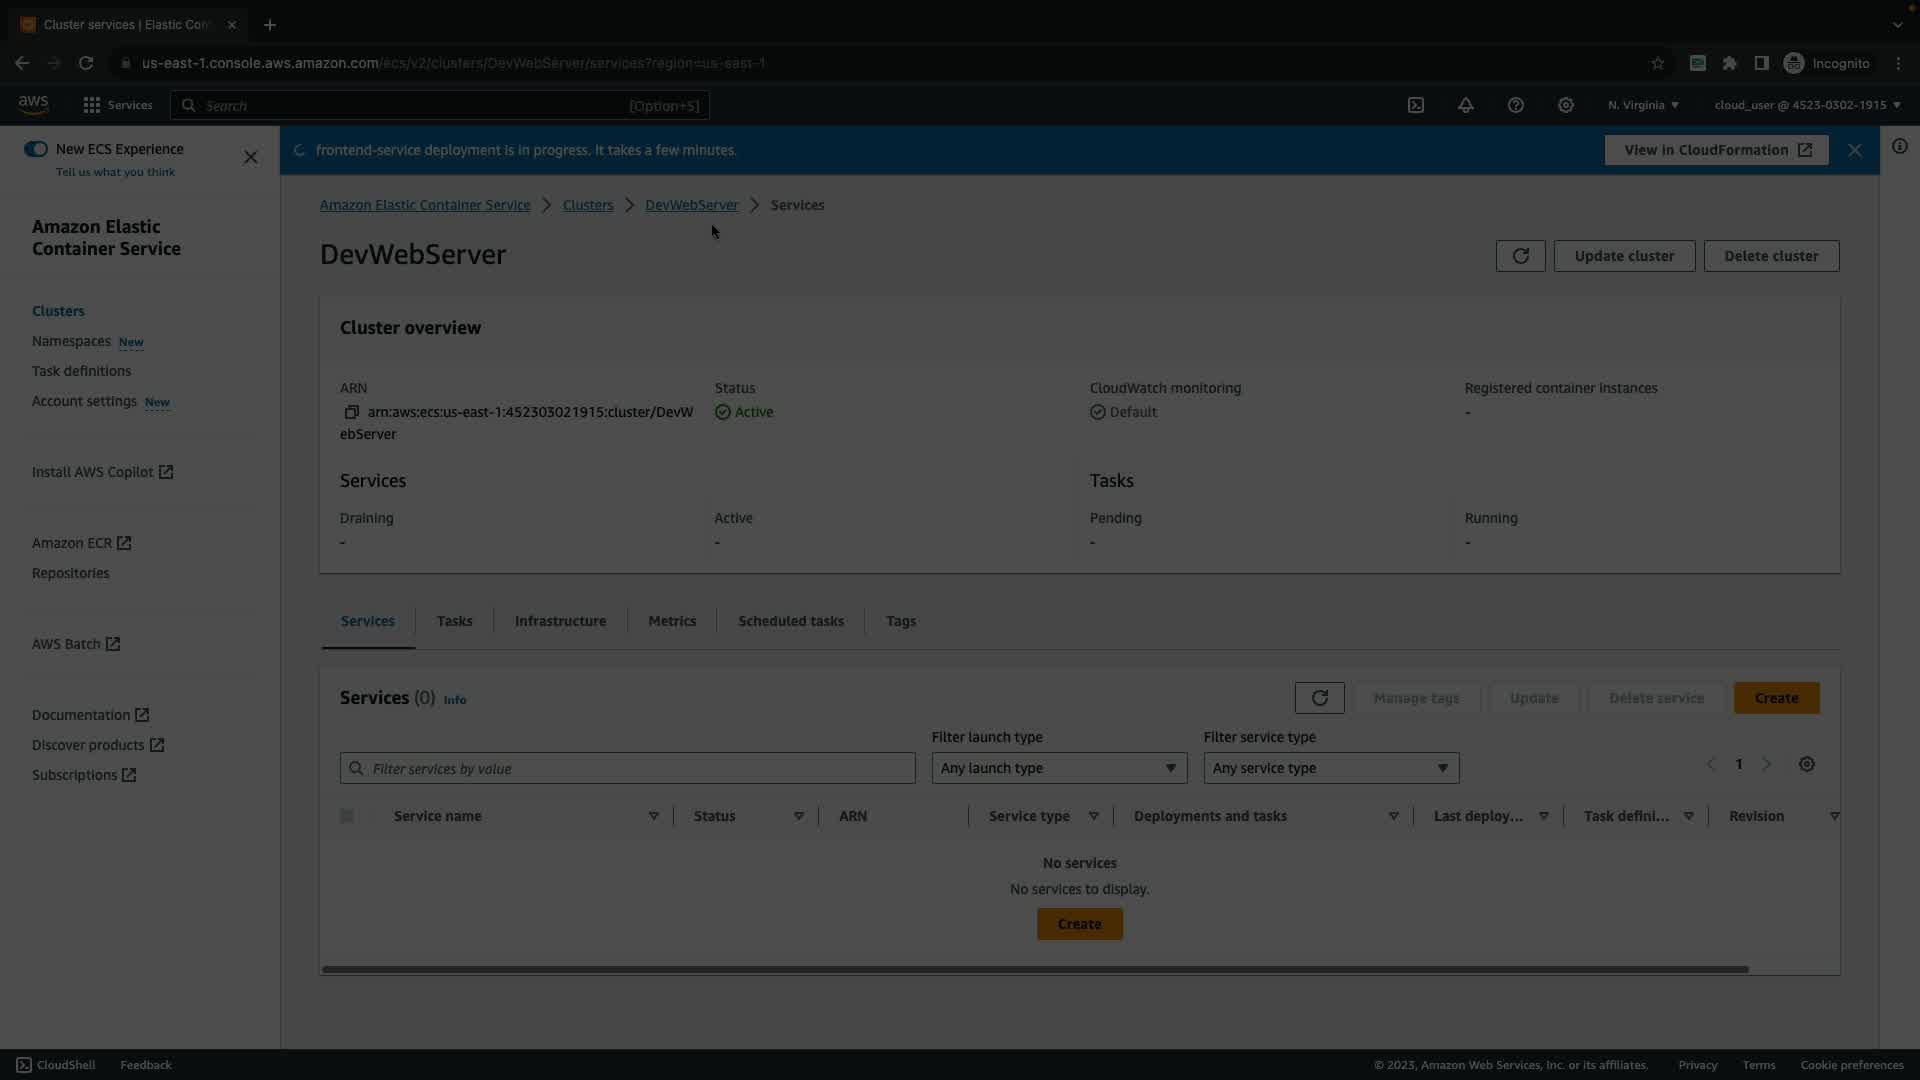Switch to the Tasks tab
This screenshot has width=1920, height=1080.
click(x=454, y=621)
